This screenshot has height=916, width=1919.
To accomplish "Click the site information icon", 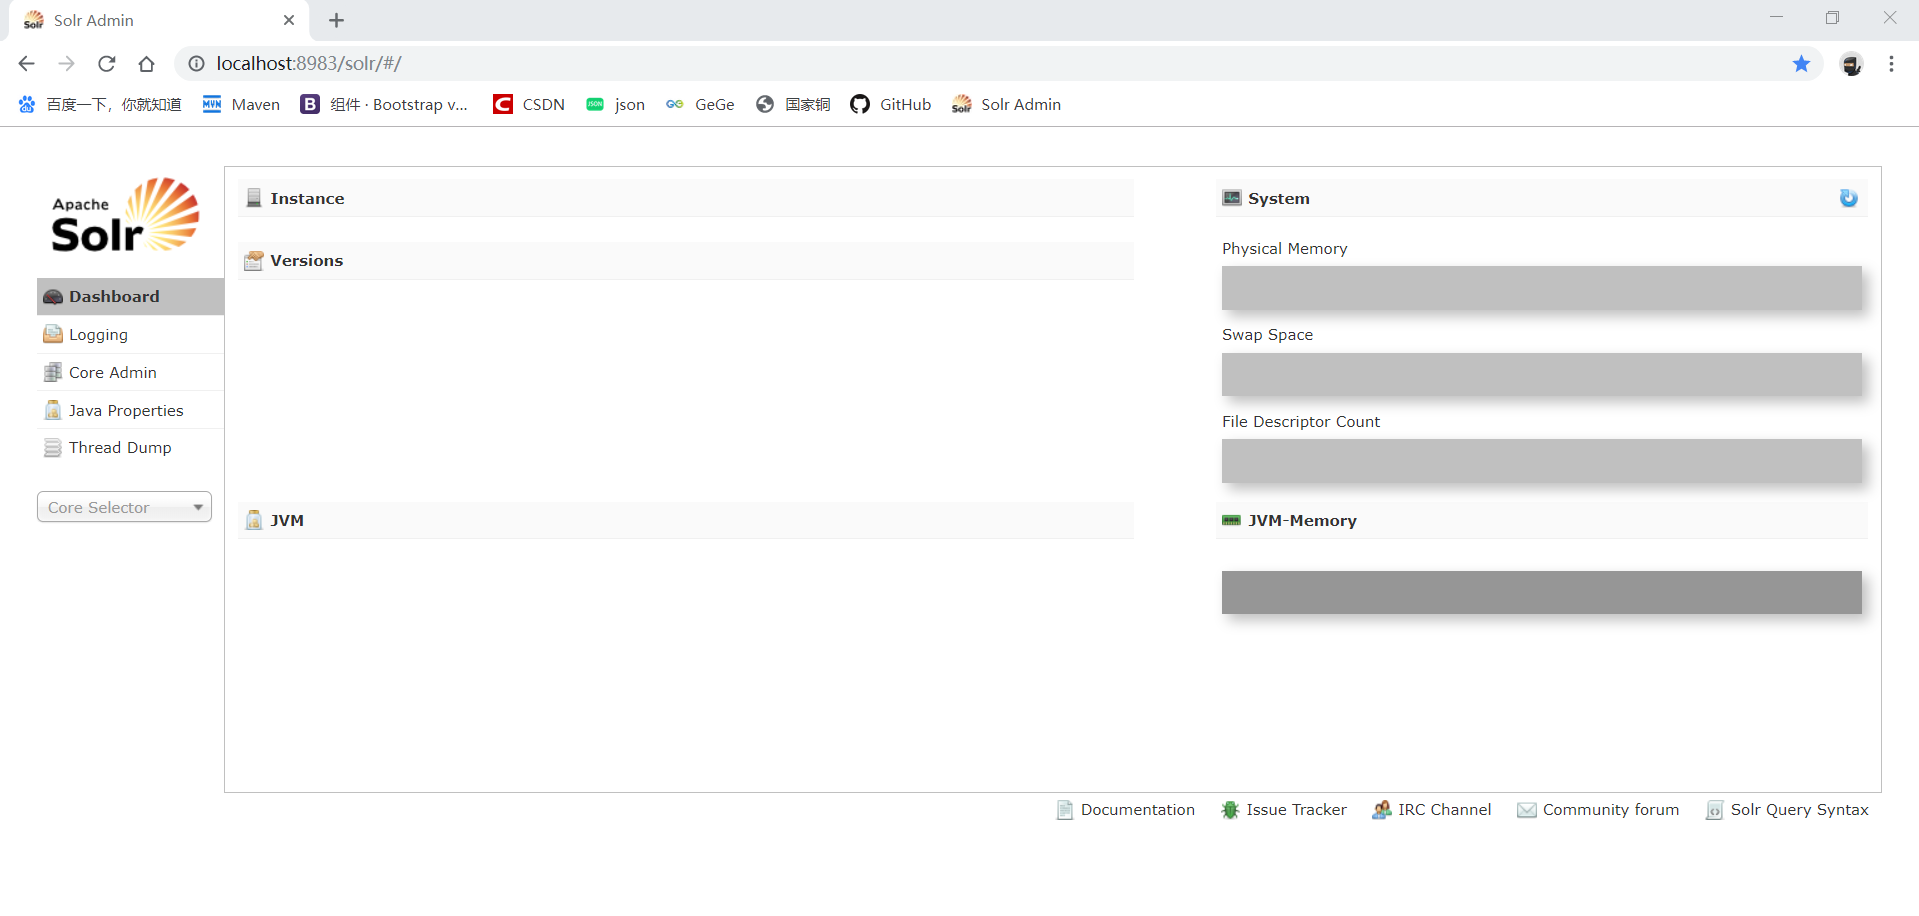I will [x=196, y=64].
